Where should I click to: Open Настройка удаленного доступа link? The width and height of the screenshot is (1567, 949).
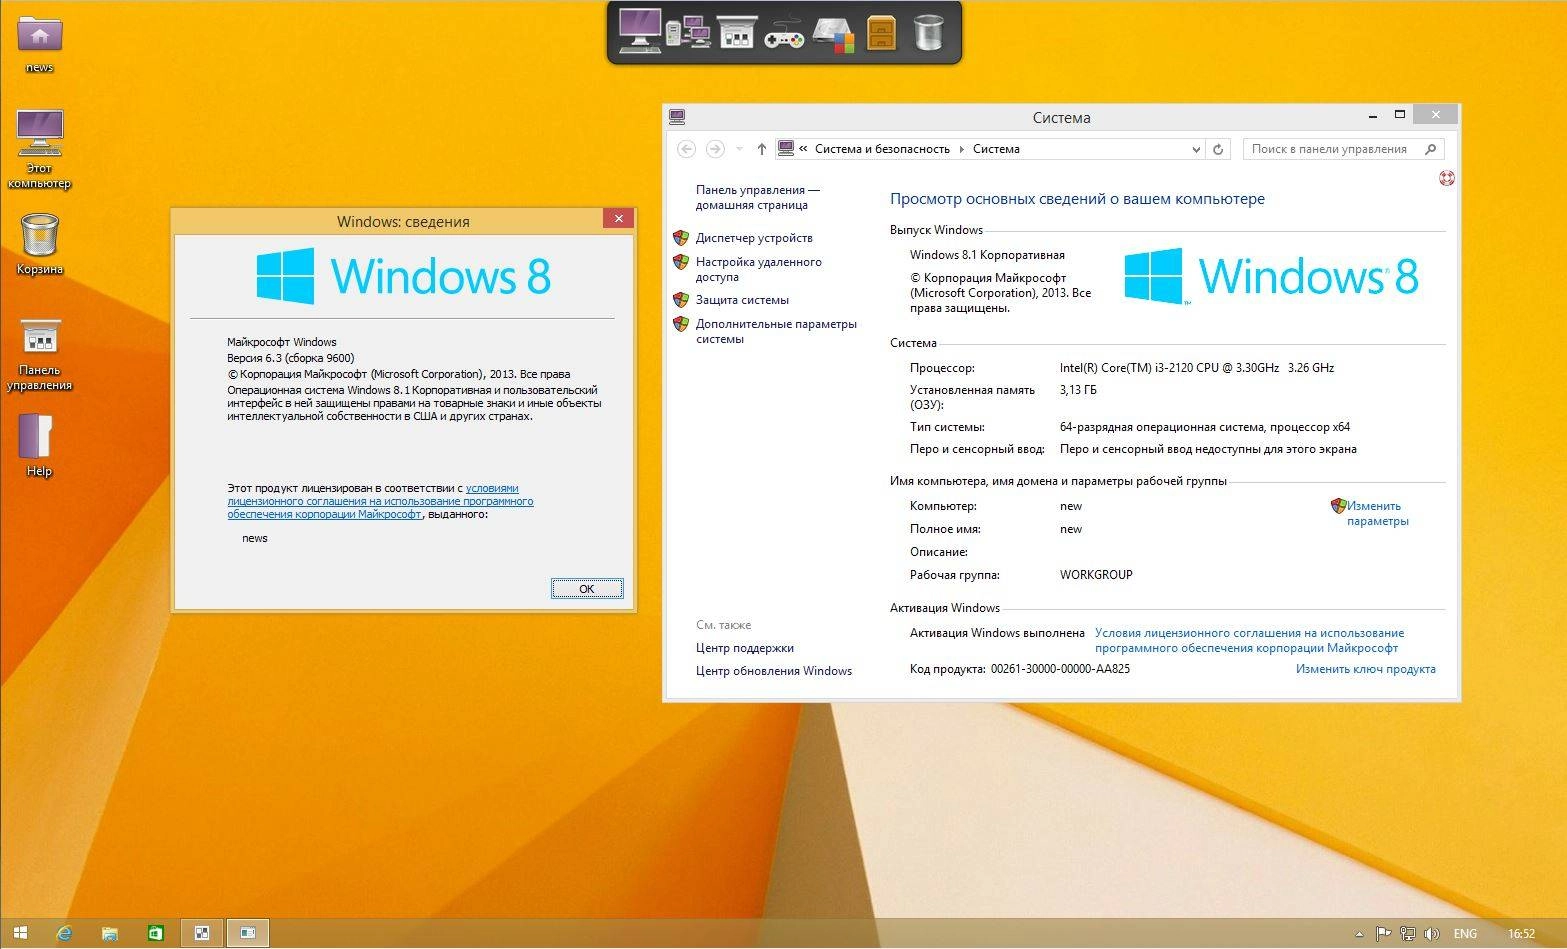pyautogui.click(x=759, y=269)
